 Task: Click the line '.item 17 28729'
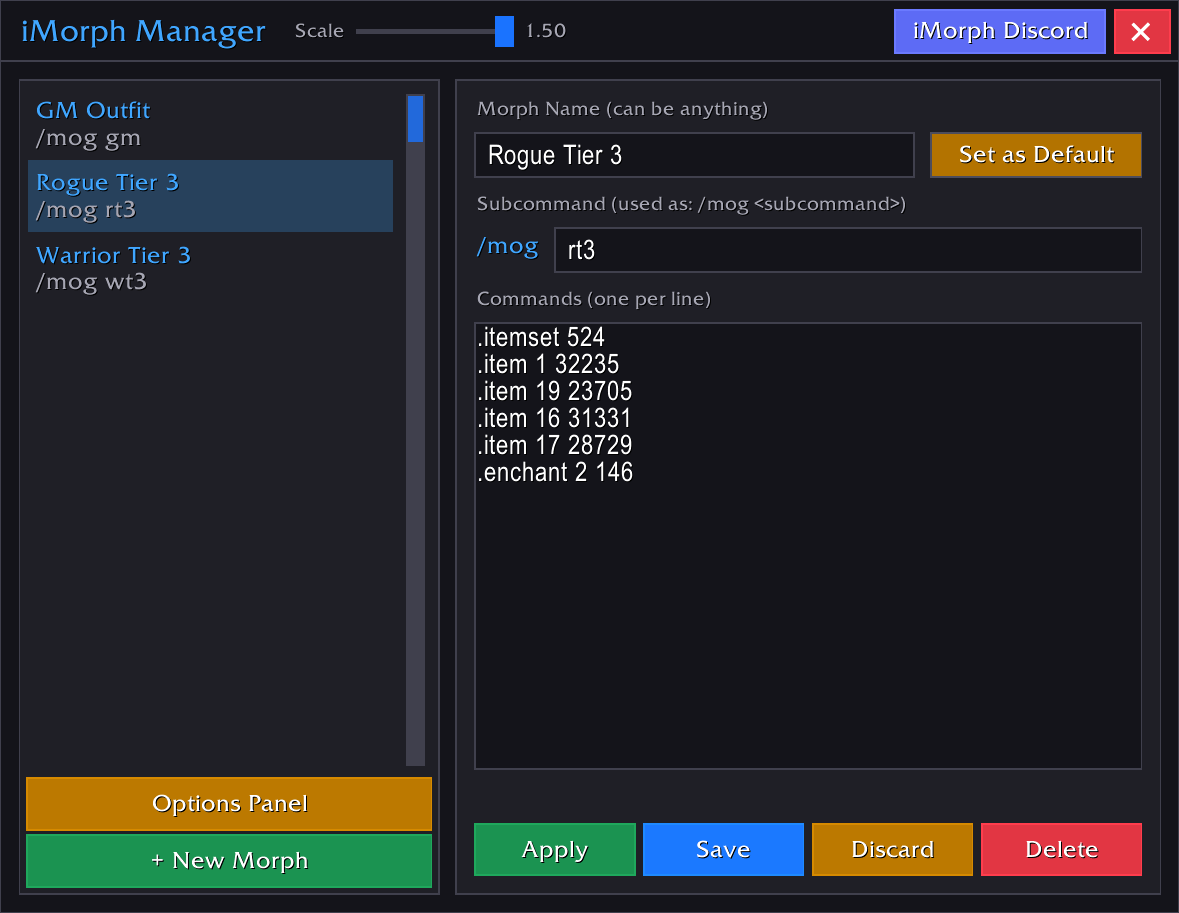click(554, 445)
